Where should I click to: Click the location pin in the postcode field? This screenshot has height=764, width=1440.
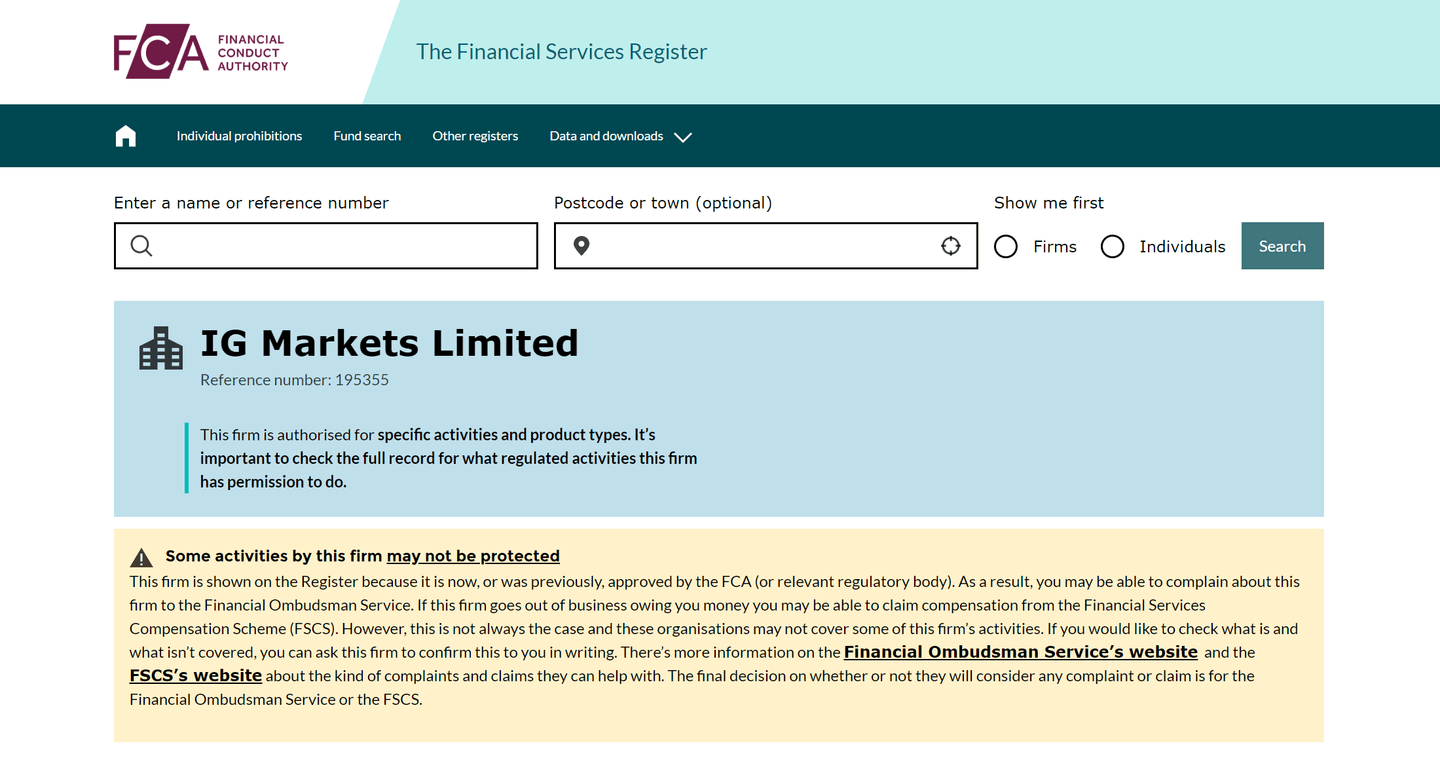click(581, 245)
